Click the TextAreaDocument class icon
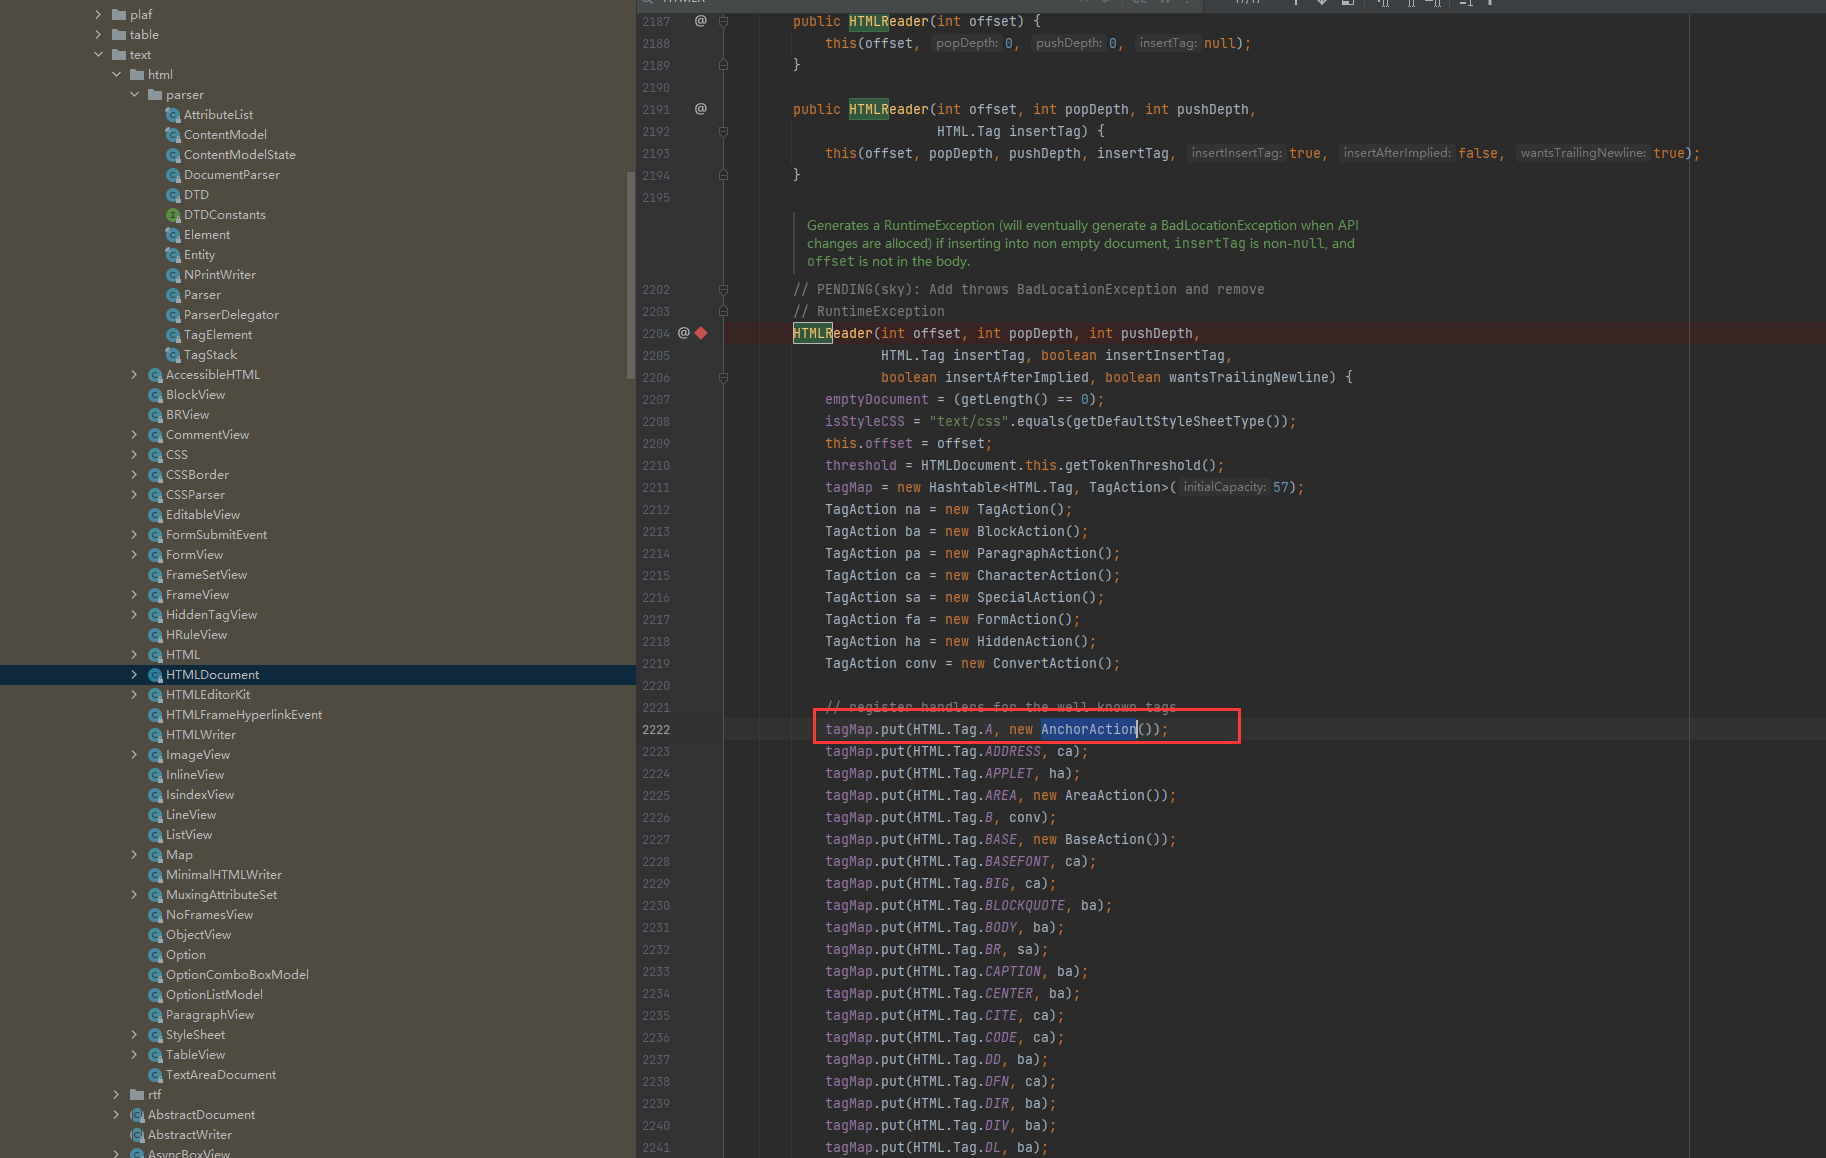Image resolution: width=1826 pixels, height=1158 pixels. (155, 1075)
